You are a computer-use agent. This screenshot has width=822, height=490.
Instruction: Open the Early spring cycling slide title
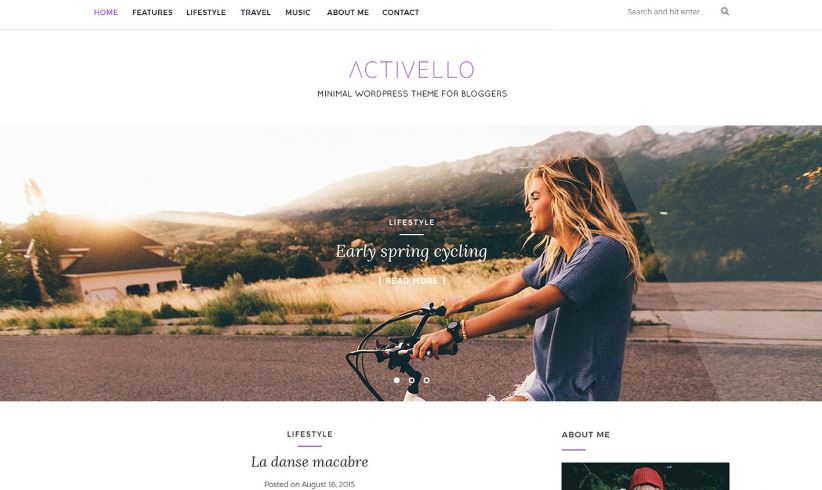(x=412, y=252)
